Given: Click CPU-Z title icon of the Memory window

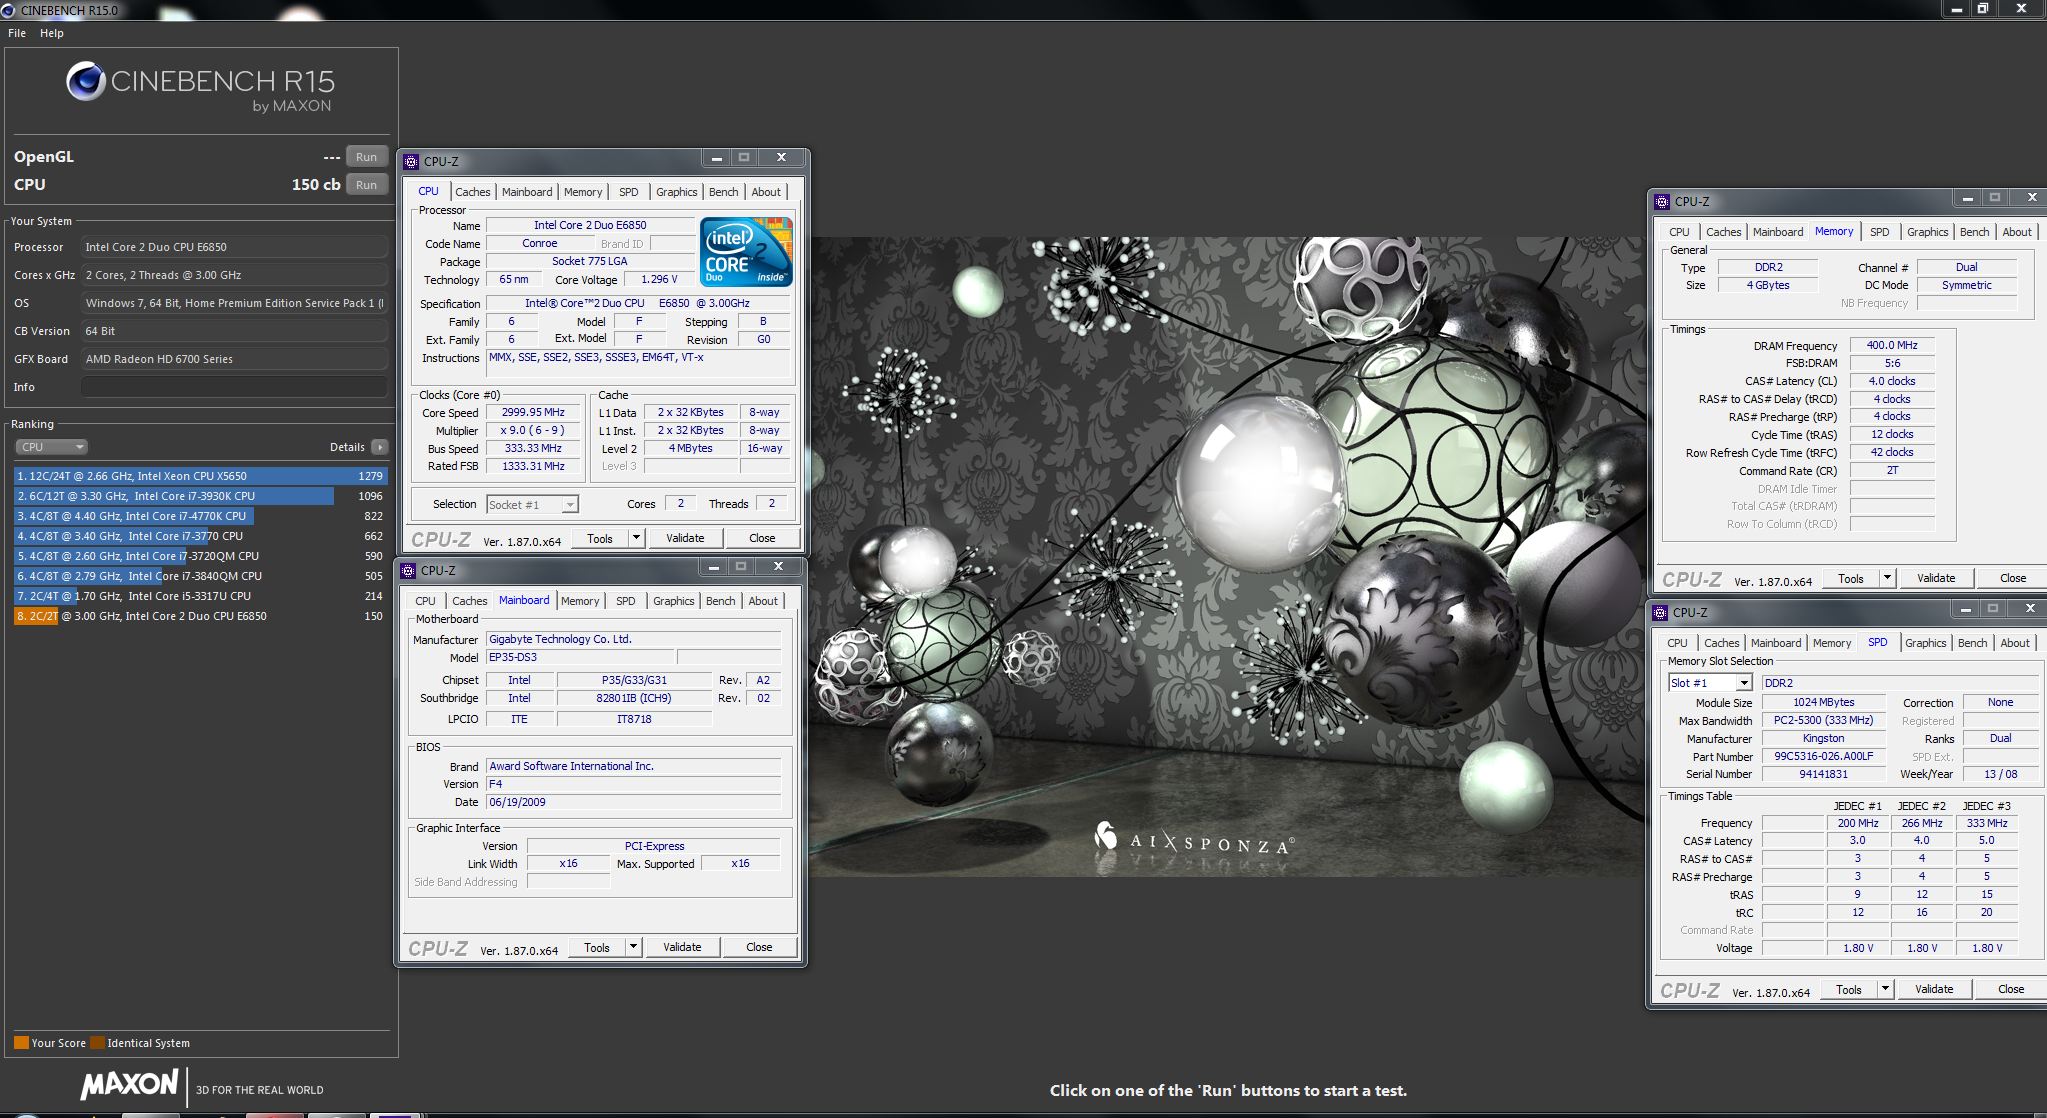Looking at the screenshot, I should [1662, 201].
